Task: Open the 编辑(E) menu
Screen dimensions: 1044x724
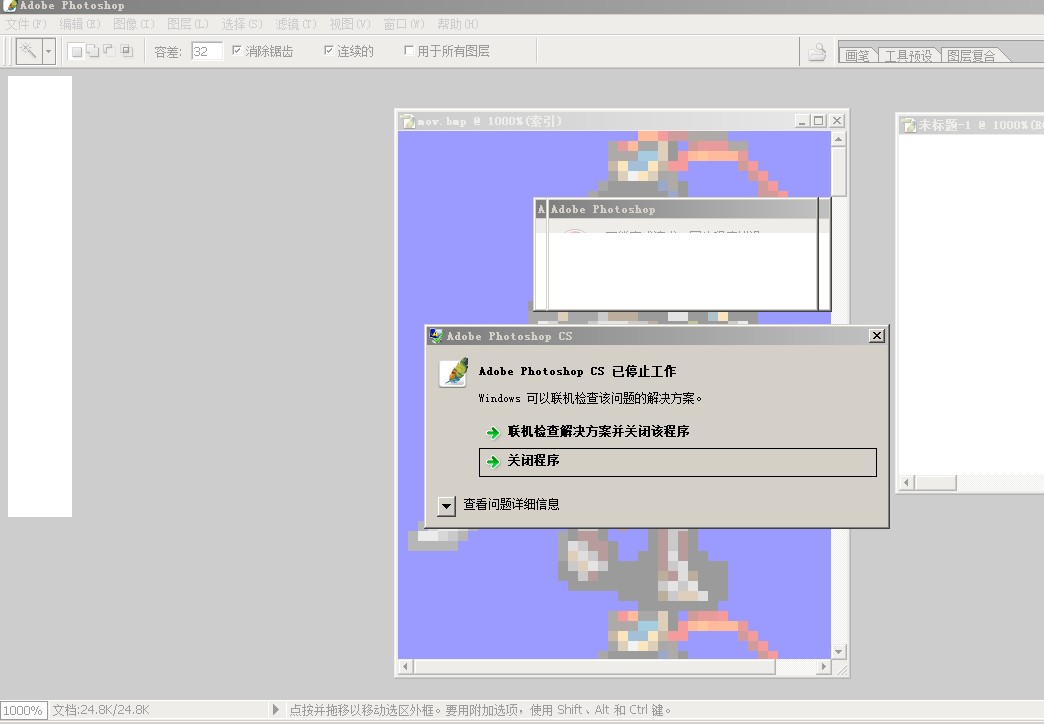Action: pyautogui.click(x=80, y=24)
